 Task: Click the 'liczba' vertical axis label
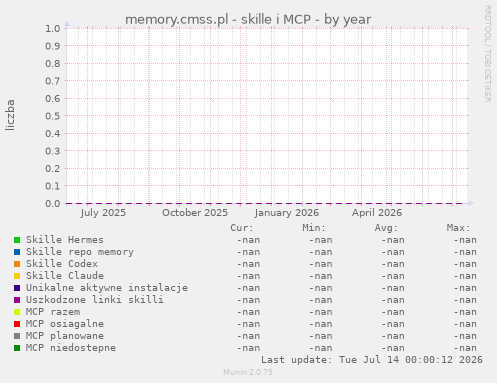coord(10,115)
